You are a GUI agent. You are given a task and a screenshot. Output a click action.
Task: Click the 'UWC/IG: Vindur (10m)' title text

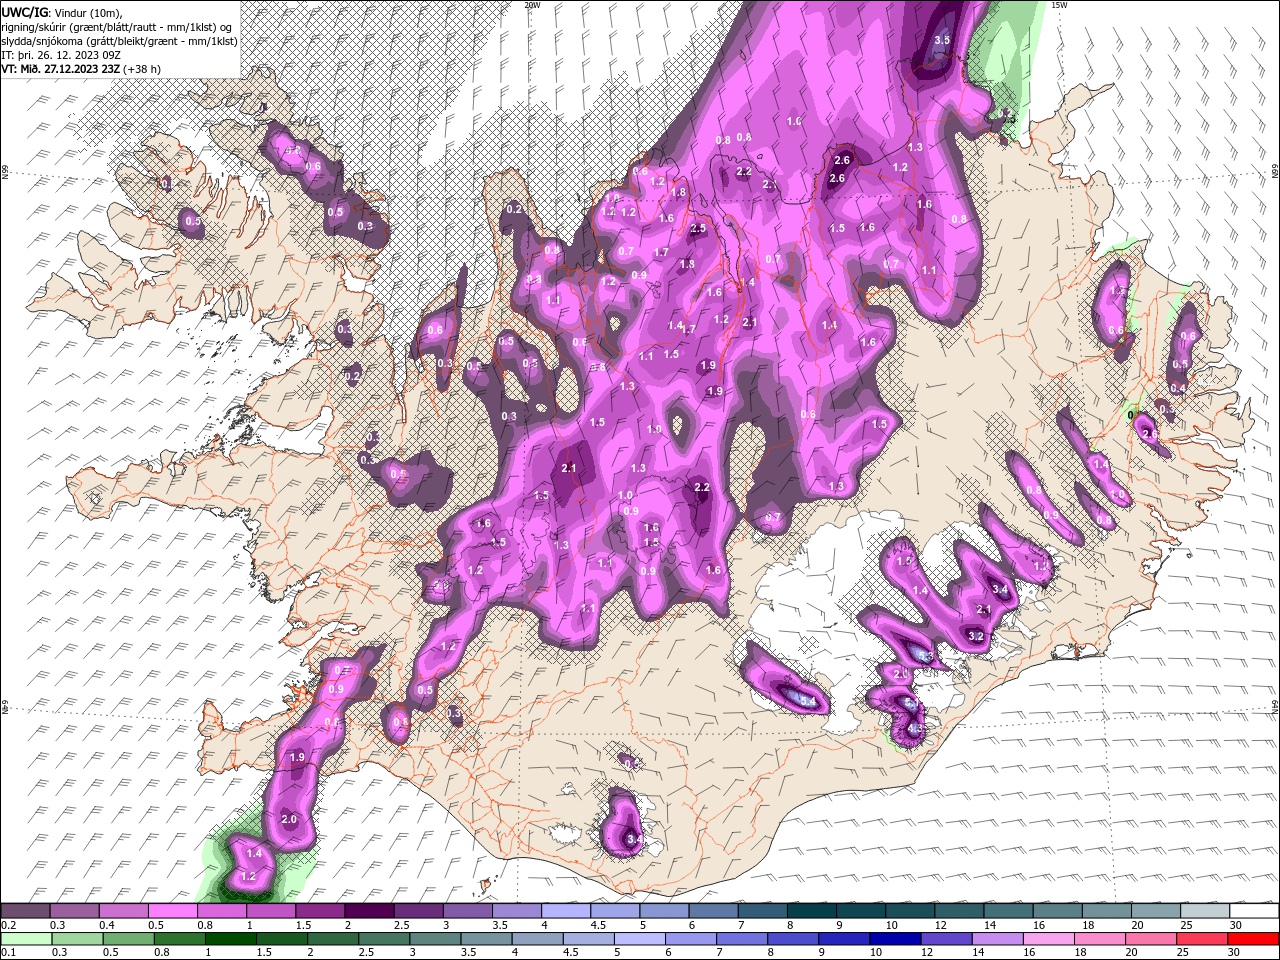61,12
